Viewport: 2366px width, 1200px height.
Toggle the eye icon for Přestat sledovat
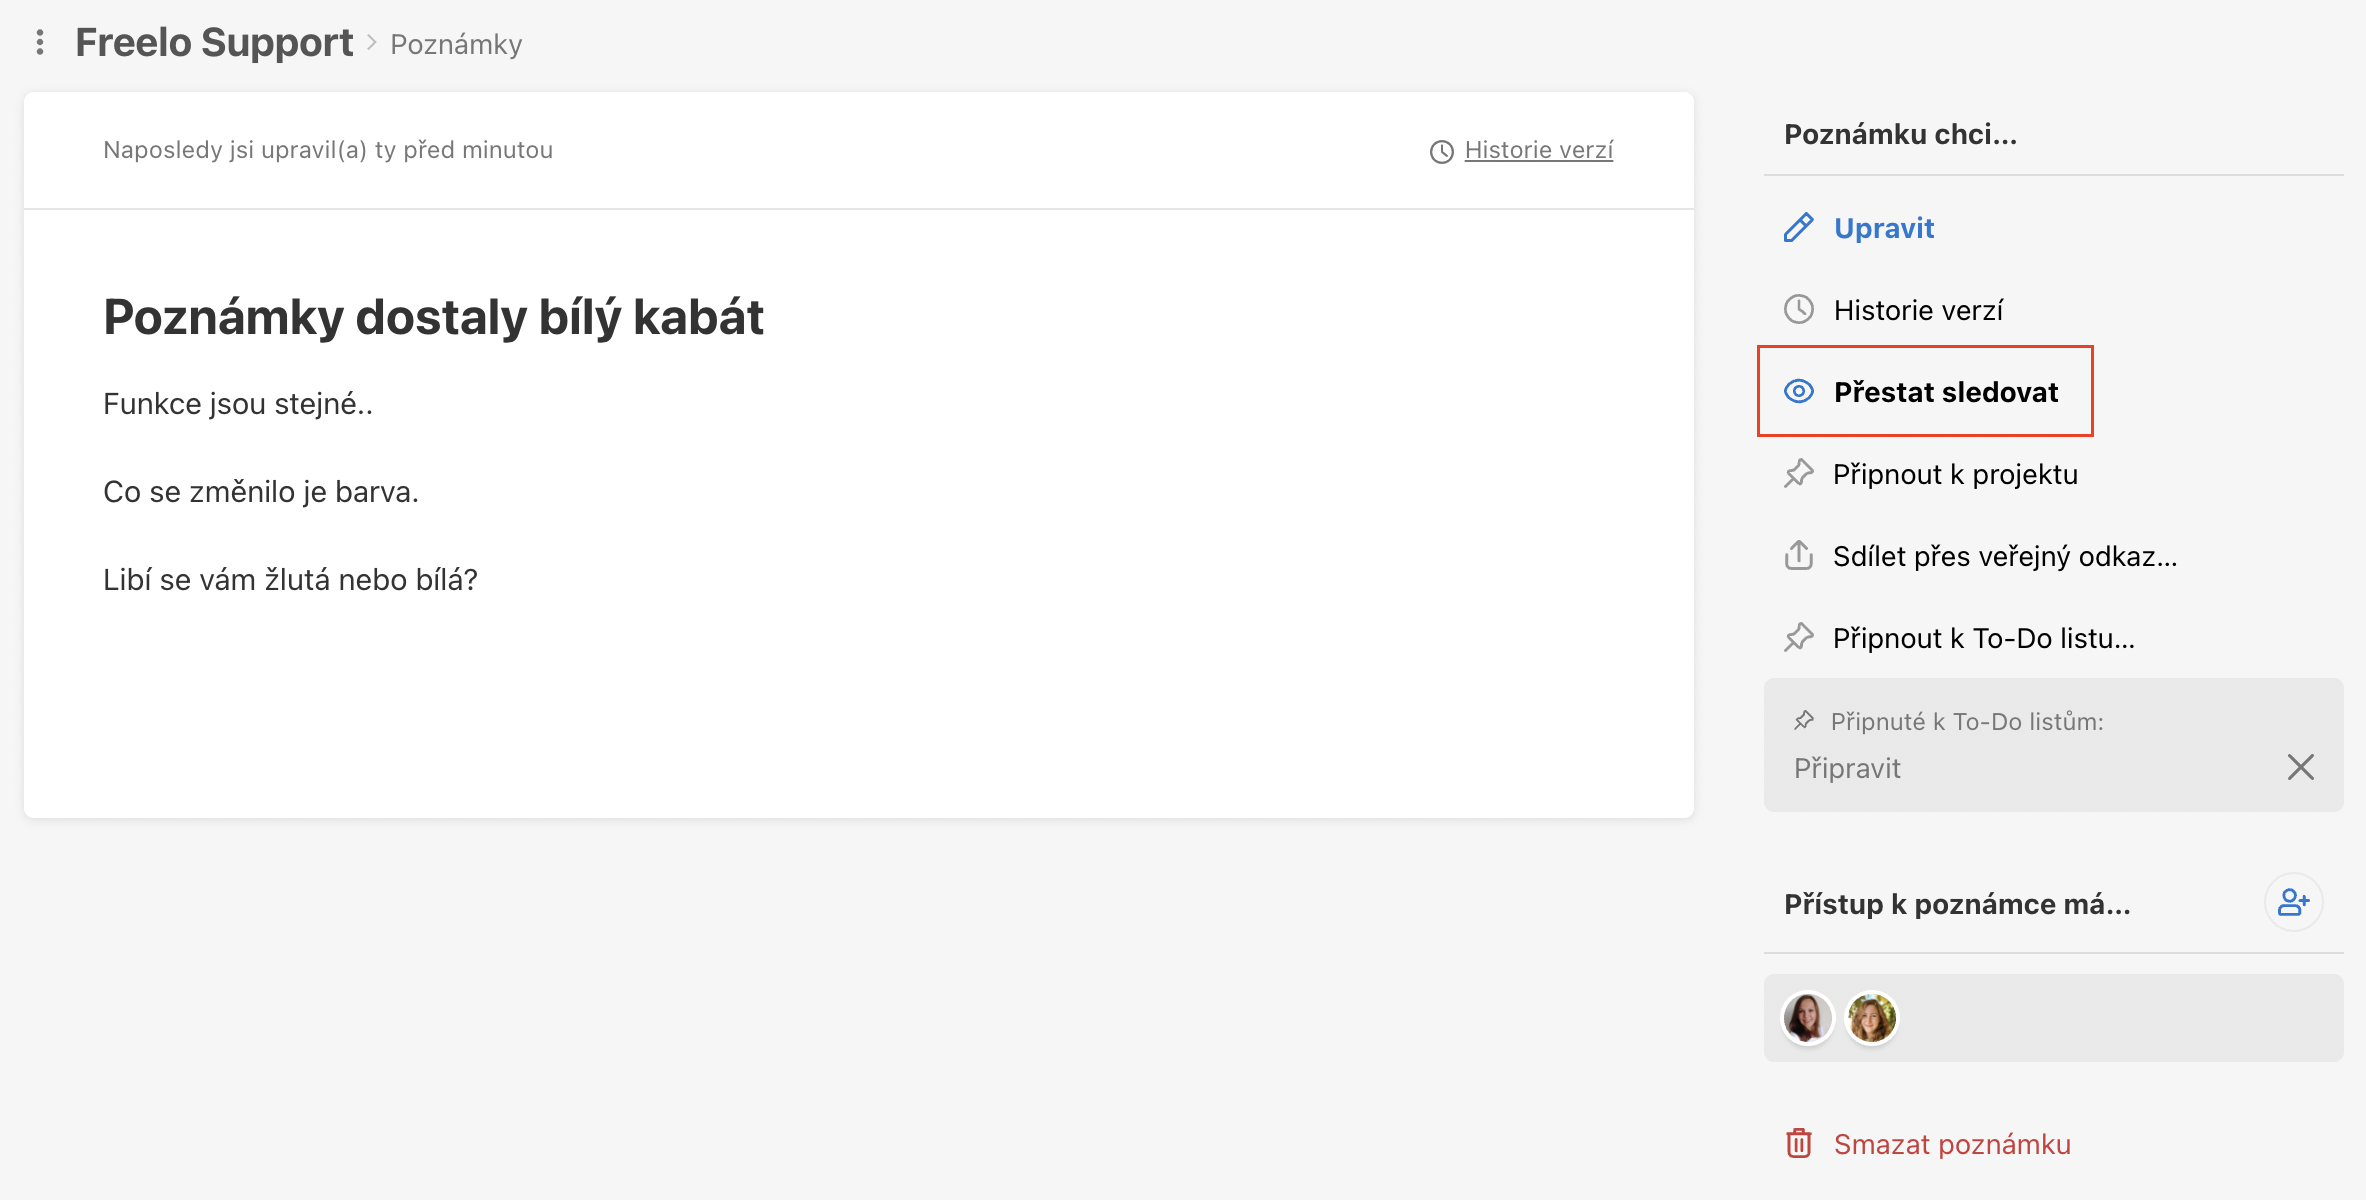click(x=1800, y=392)
